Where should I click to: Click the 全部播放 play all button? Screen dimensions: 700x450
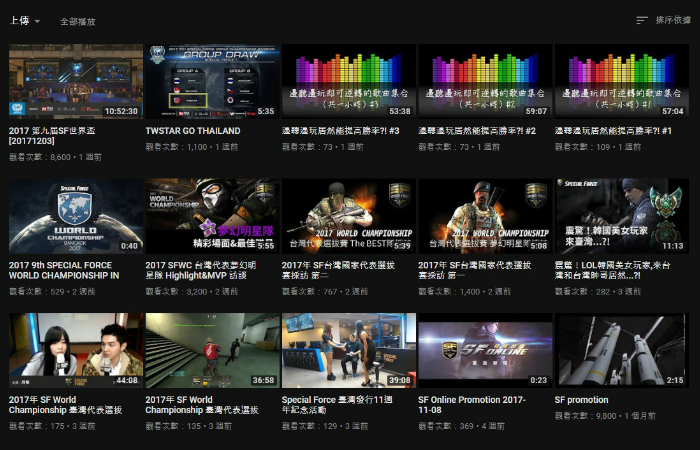tap(78, 21)
